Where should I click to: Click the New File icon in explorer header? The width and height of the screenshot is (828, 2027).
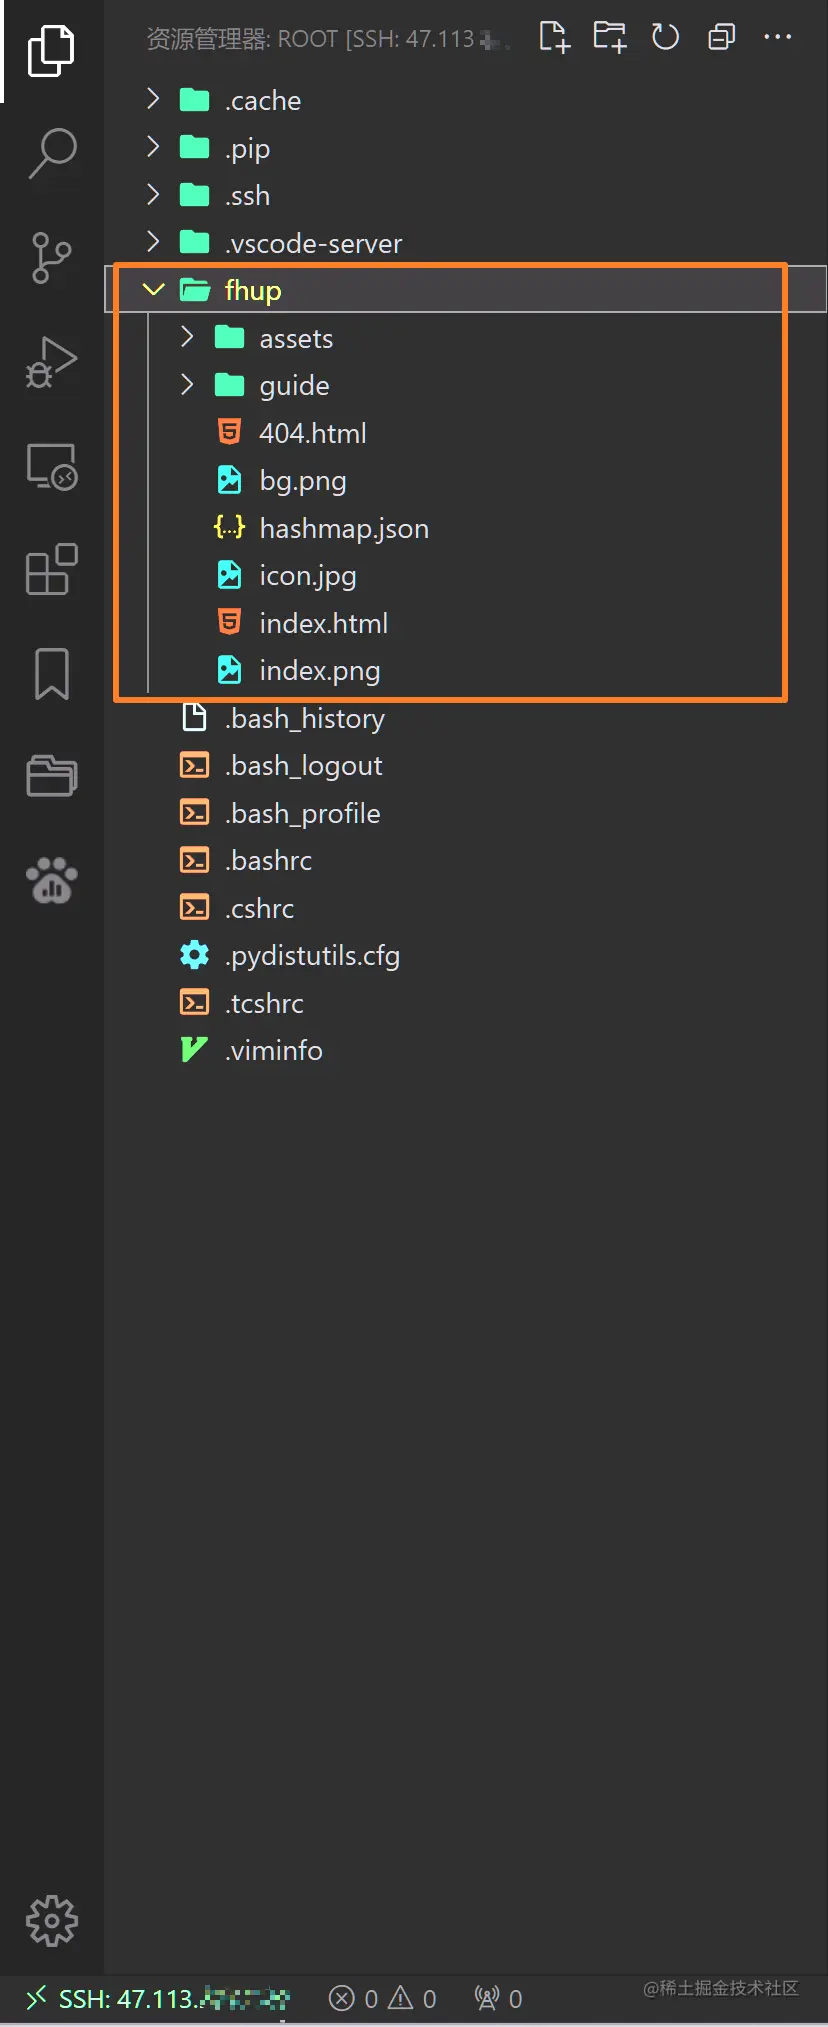coord(554,37)
